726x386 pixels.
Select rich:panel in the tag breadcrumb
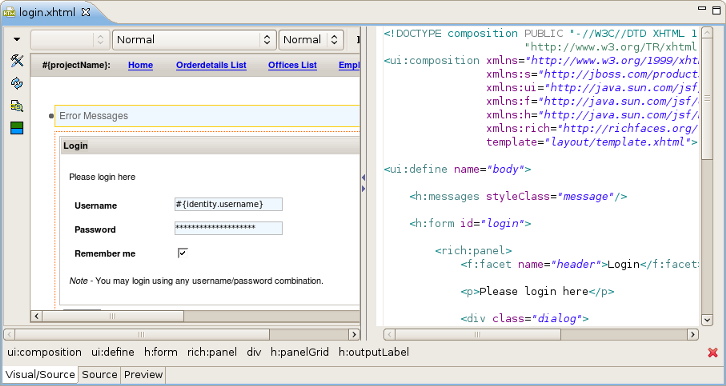(212, 352)
